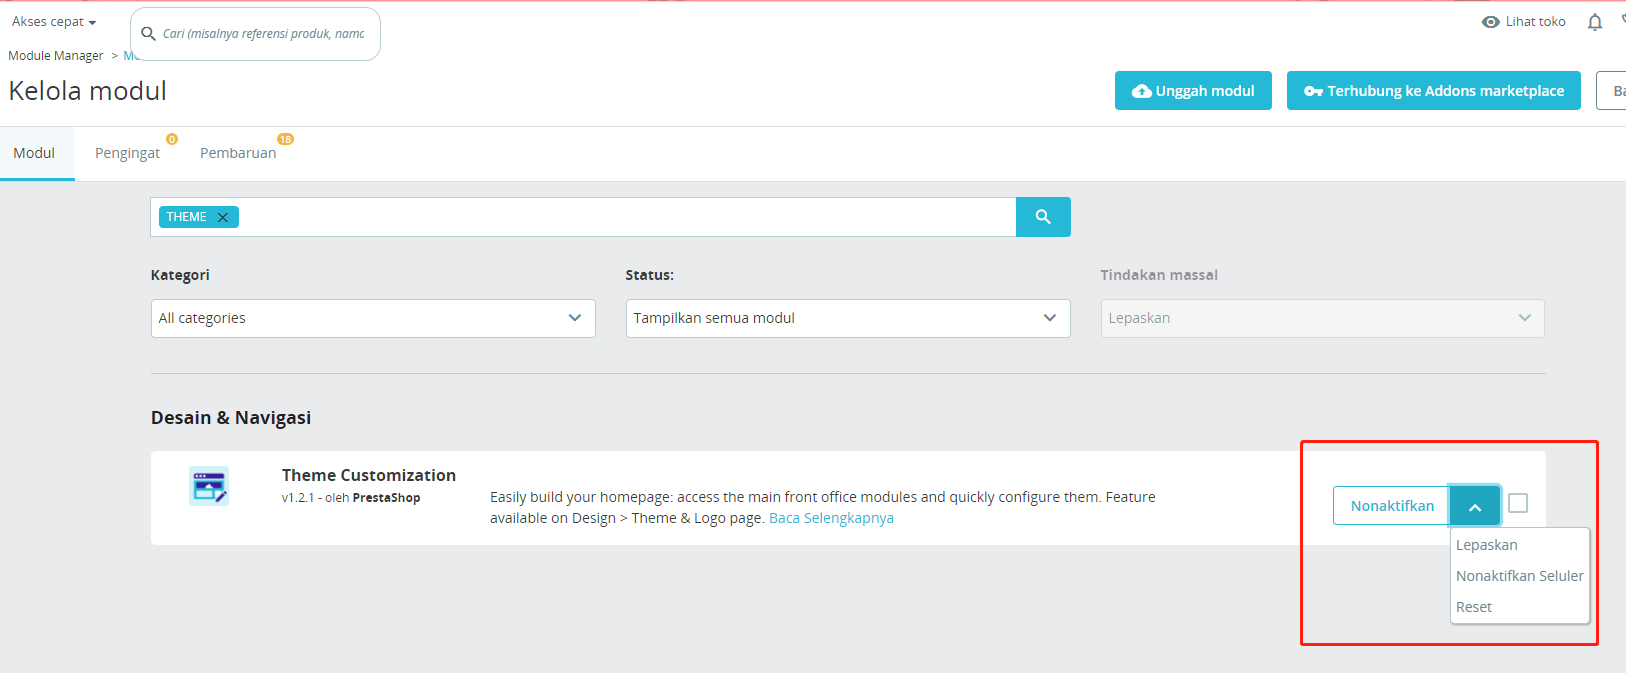Remove the THEME search tag
Screen dimensions: 1626x673
[223, 217]
